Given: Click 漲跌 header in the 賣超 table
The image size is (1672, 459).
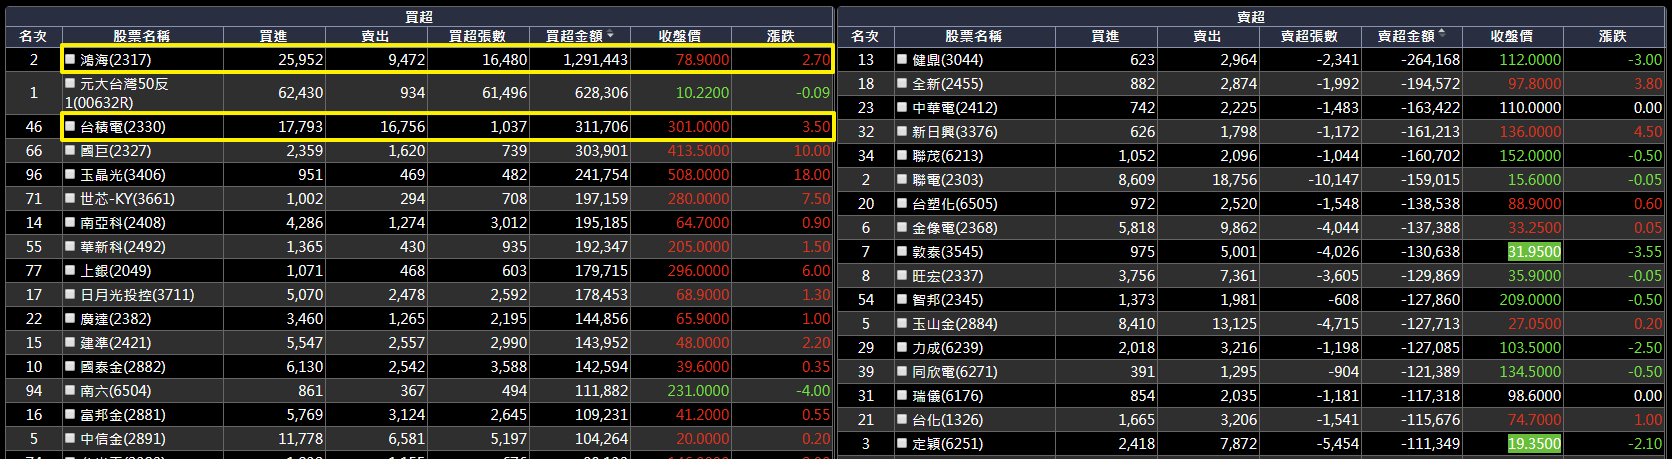Looking at the screenshot, I should pyautogui.click(x=1613, y=36).
